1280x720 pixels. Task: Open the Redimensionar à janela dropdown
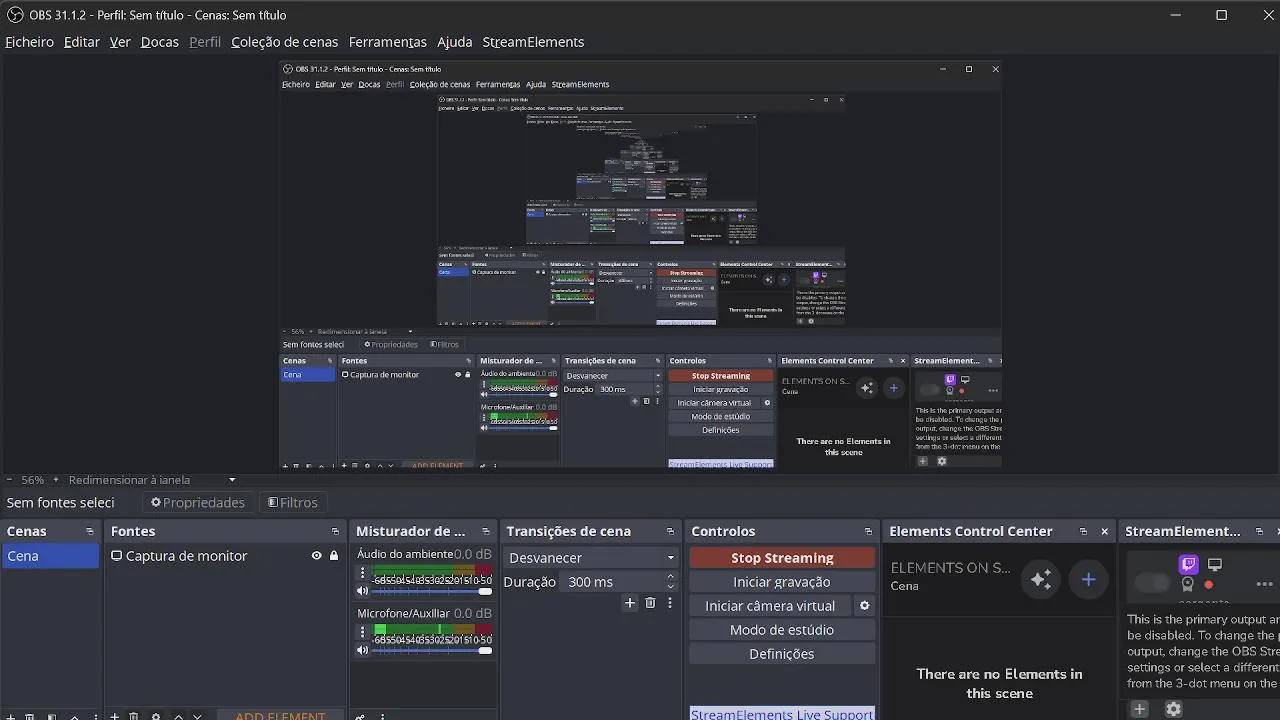[x=152, y=480]
